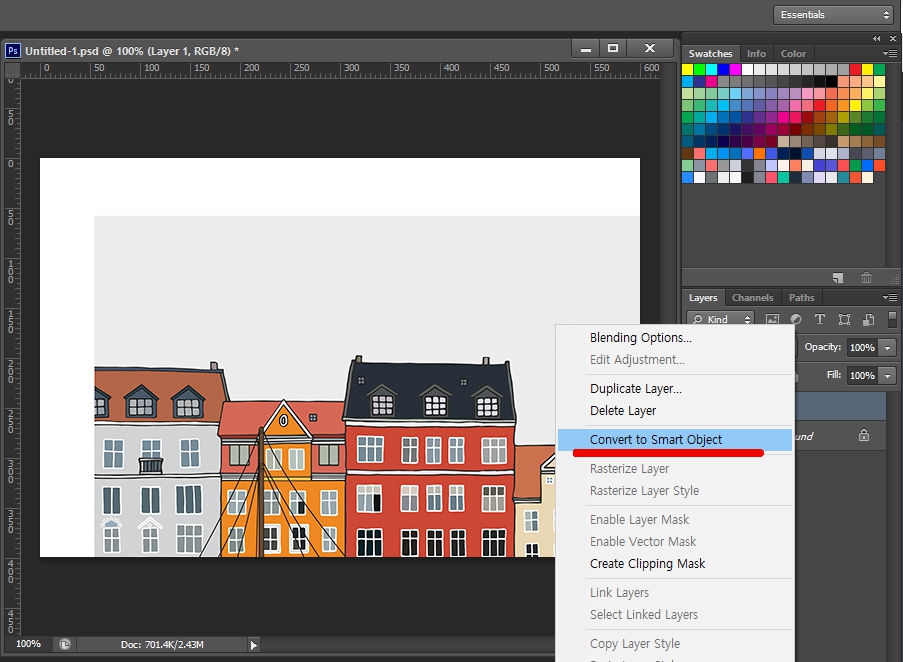Pick the black swatch in second row
This screenshot has height=662, width=903.
tap(831, 82)
